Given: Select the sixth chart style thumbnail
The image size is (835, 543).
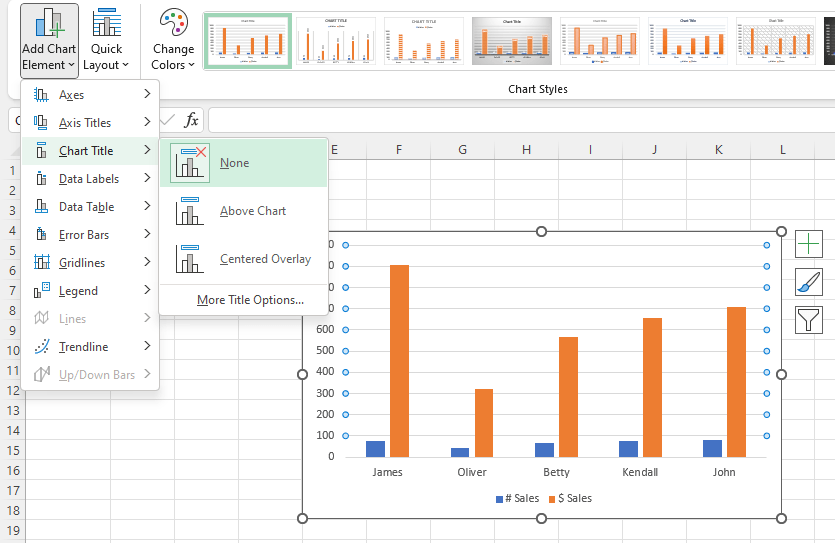Looking at the screenshot, I should [687, 41].
